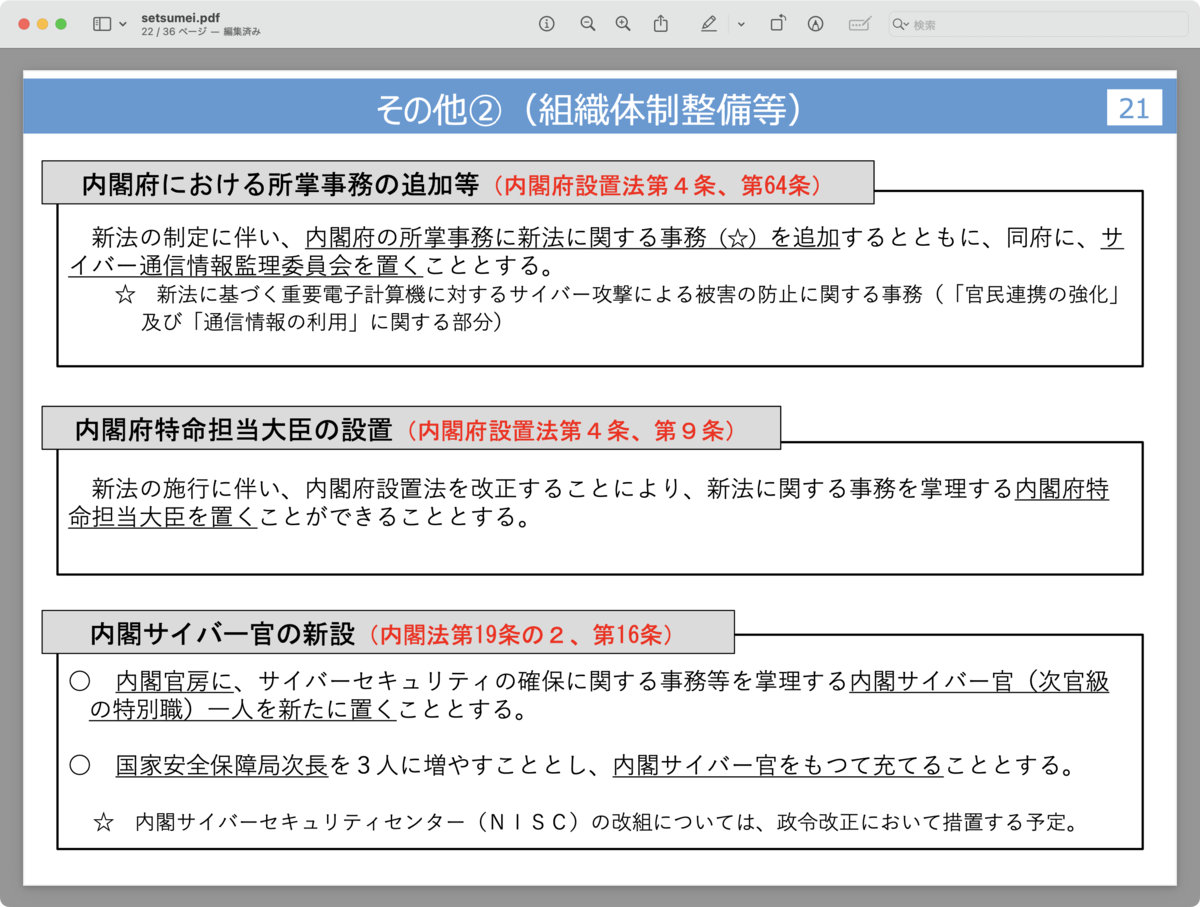Click the note line 及び「通信情報の利用」に関する部分

(321, 321)
